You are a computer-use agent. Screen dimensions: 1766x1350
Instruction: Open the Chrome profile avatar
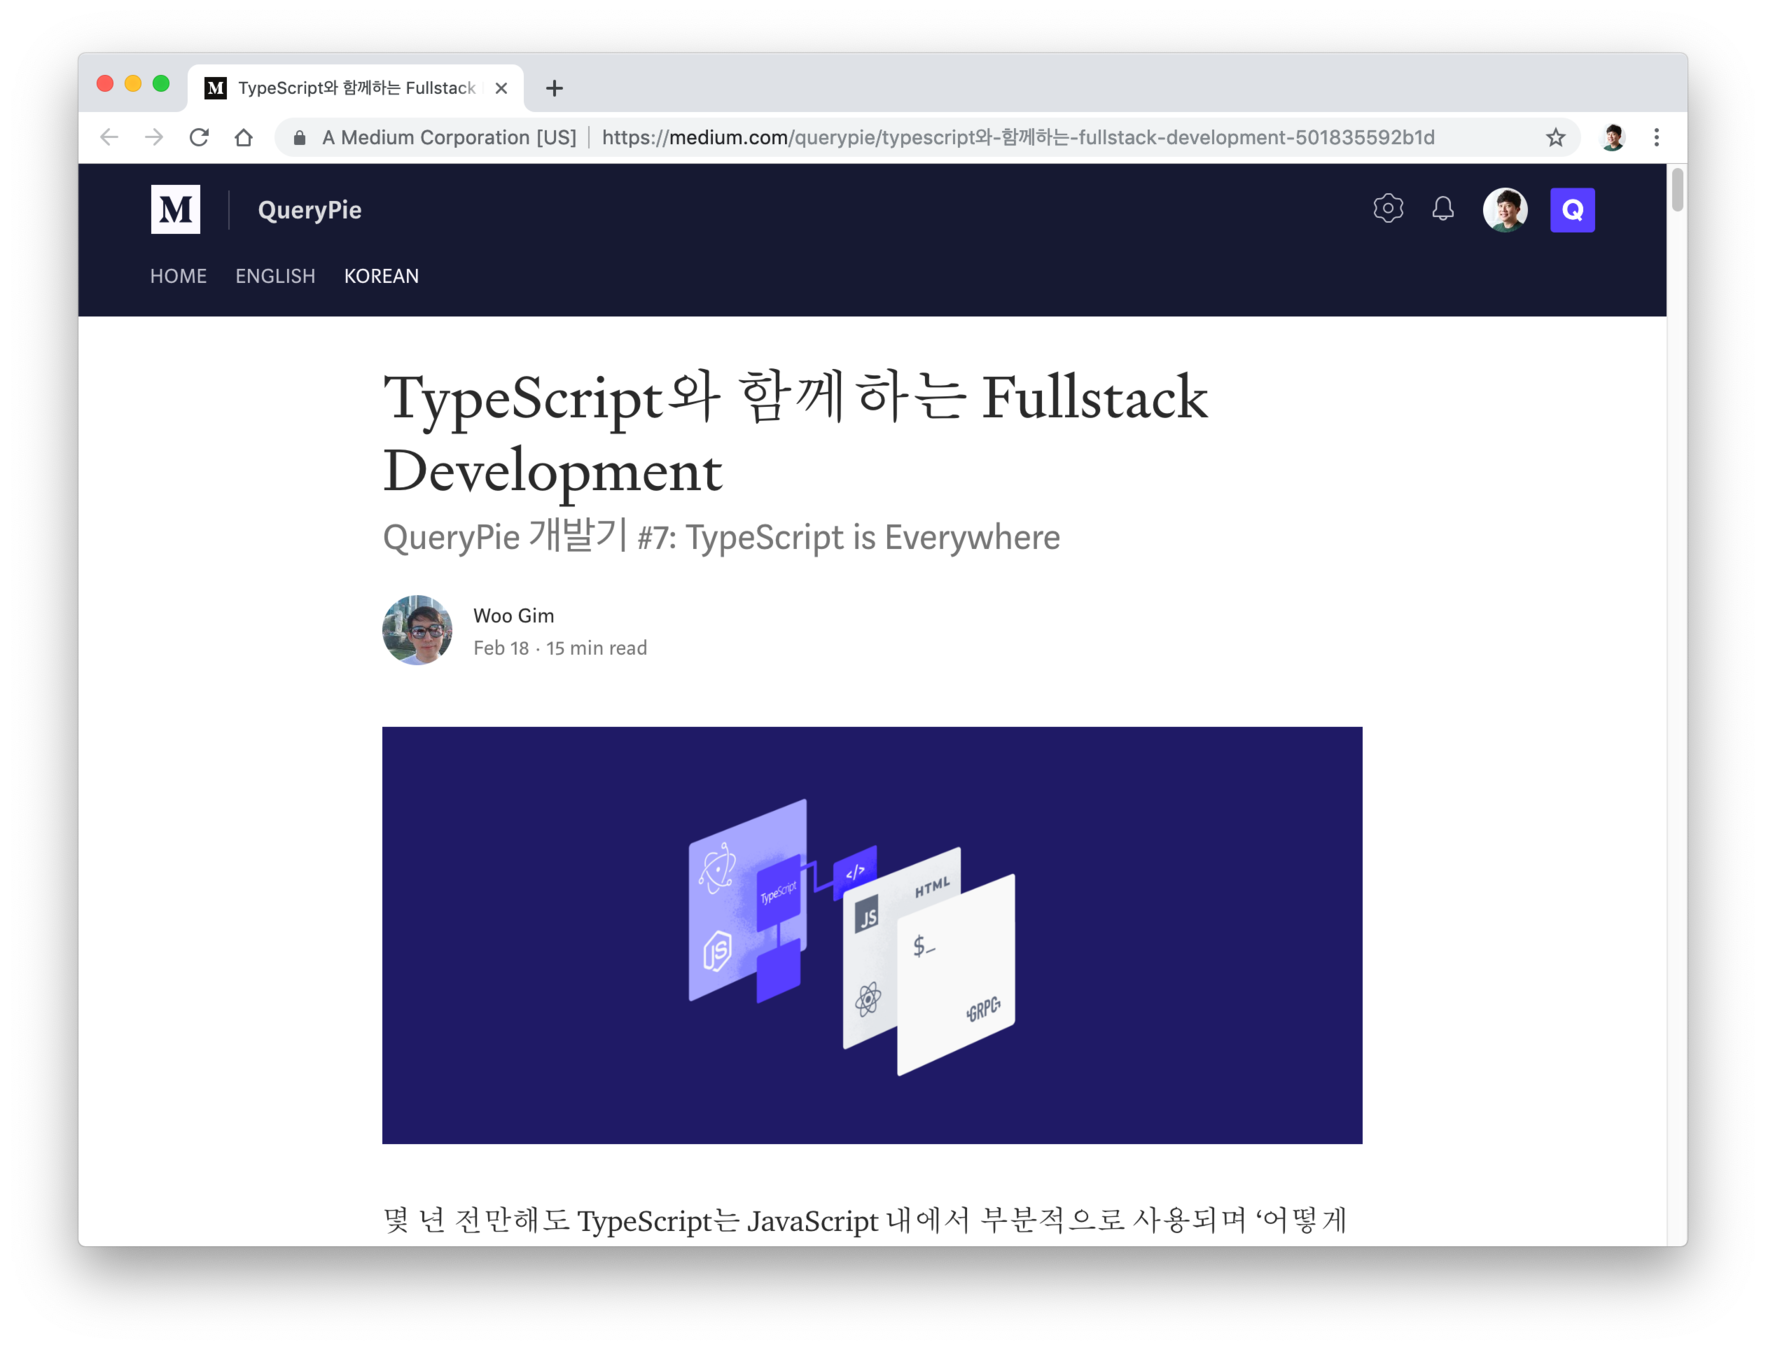(x=1612, y=138)
